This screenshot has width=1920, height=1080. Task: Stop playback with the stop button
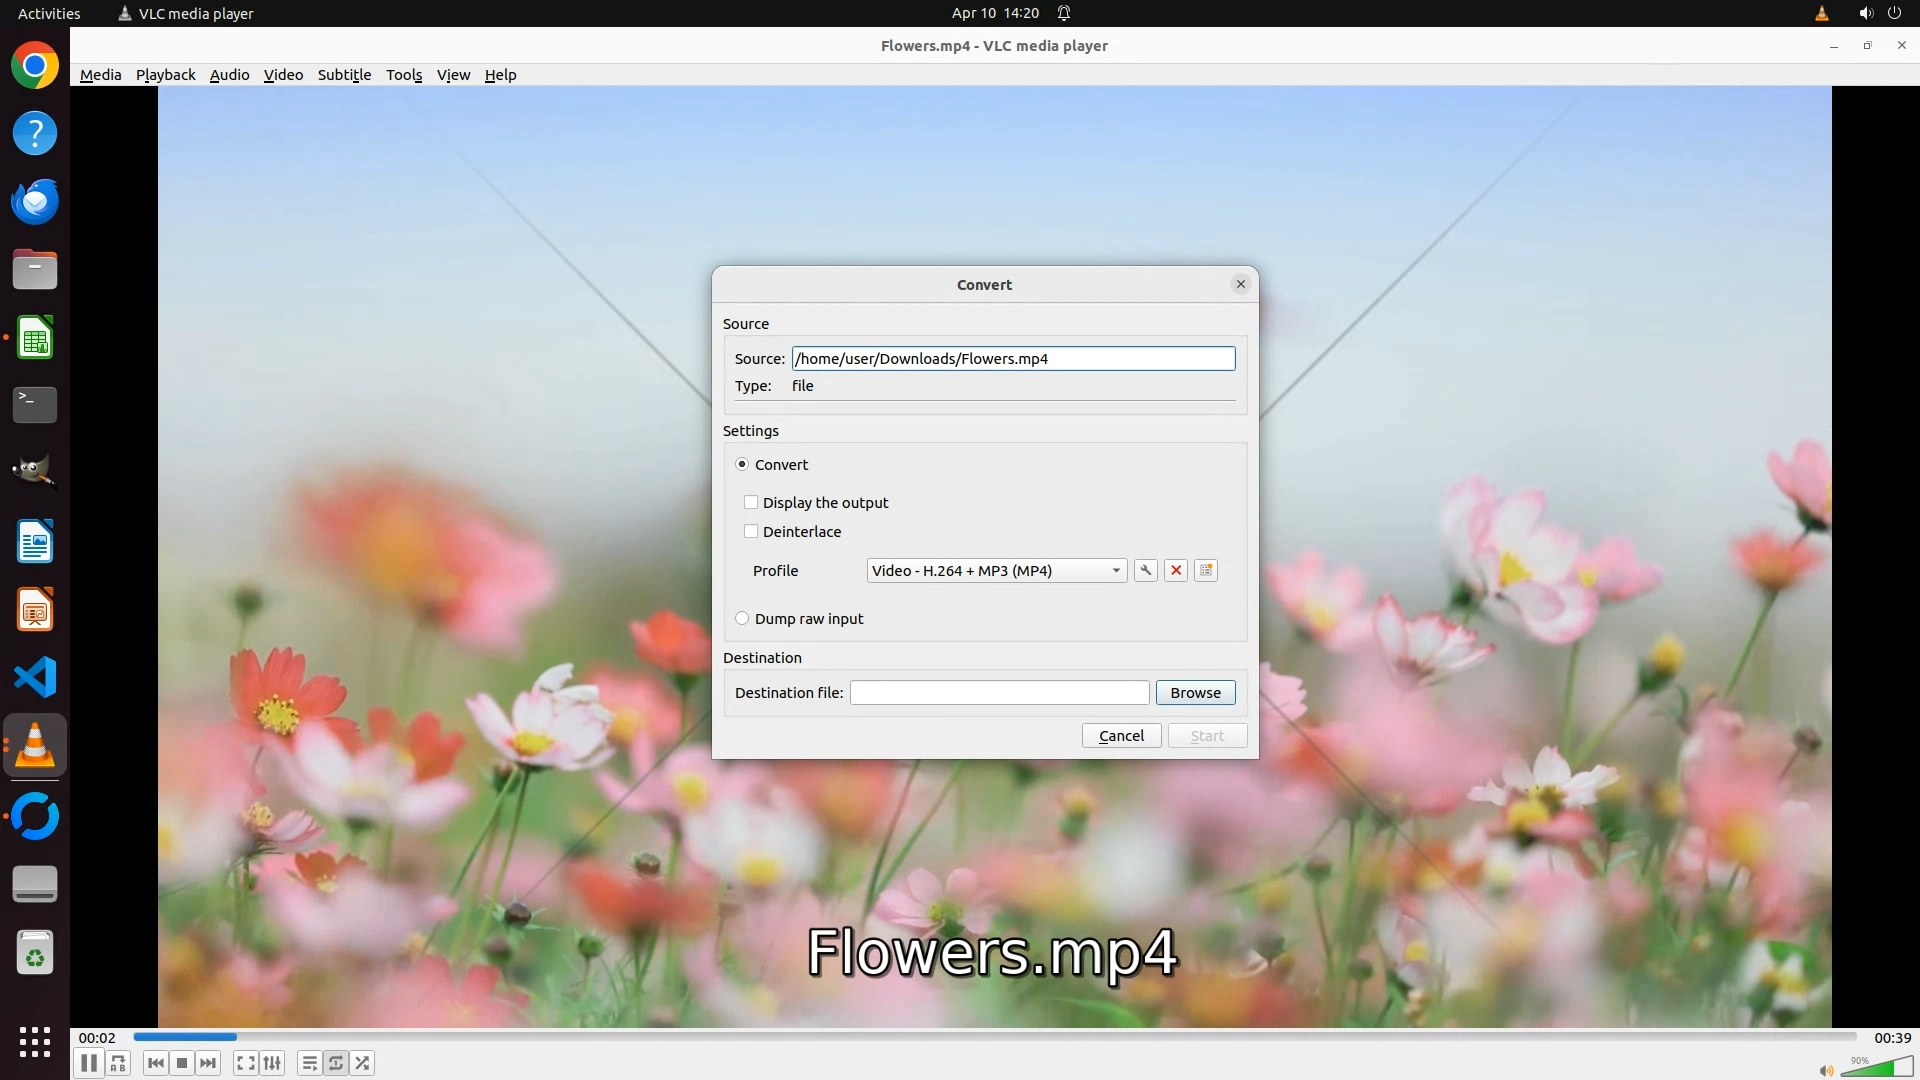point(182,1063)
